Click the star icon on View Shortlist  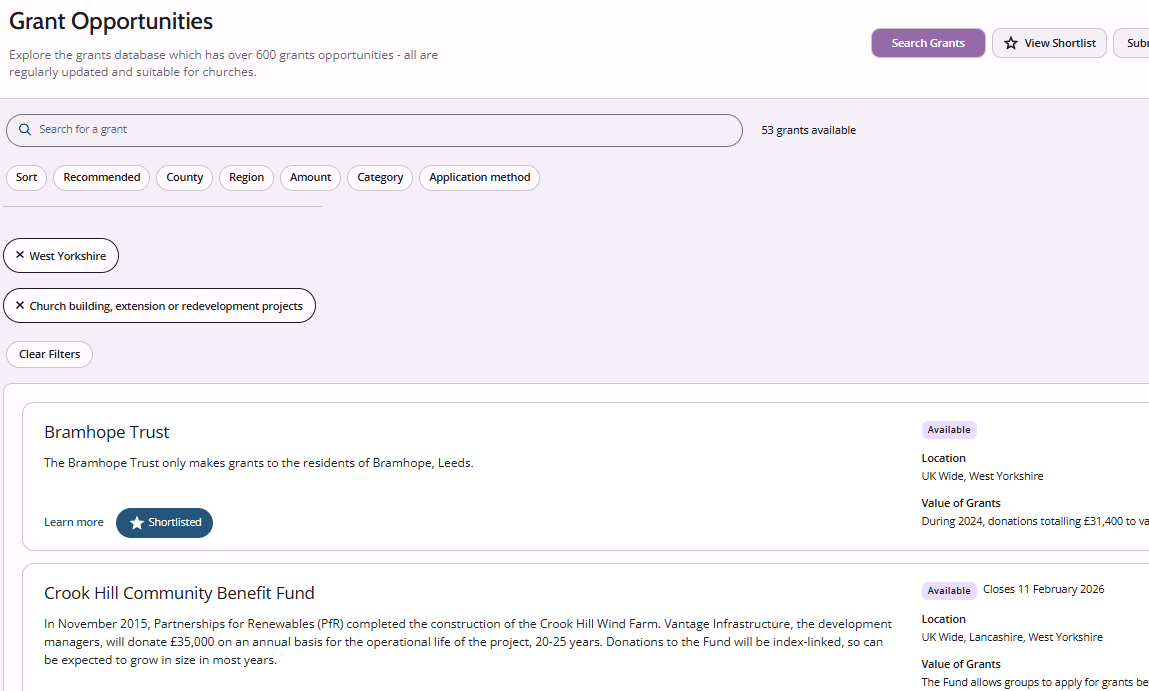1011,43
